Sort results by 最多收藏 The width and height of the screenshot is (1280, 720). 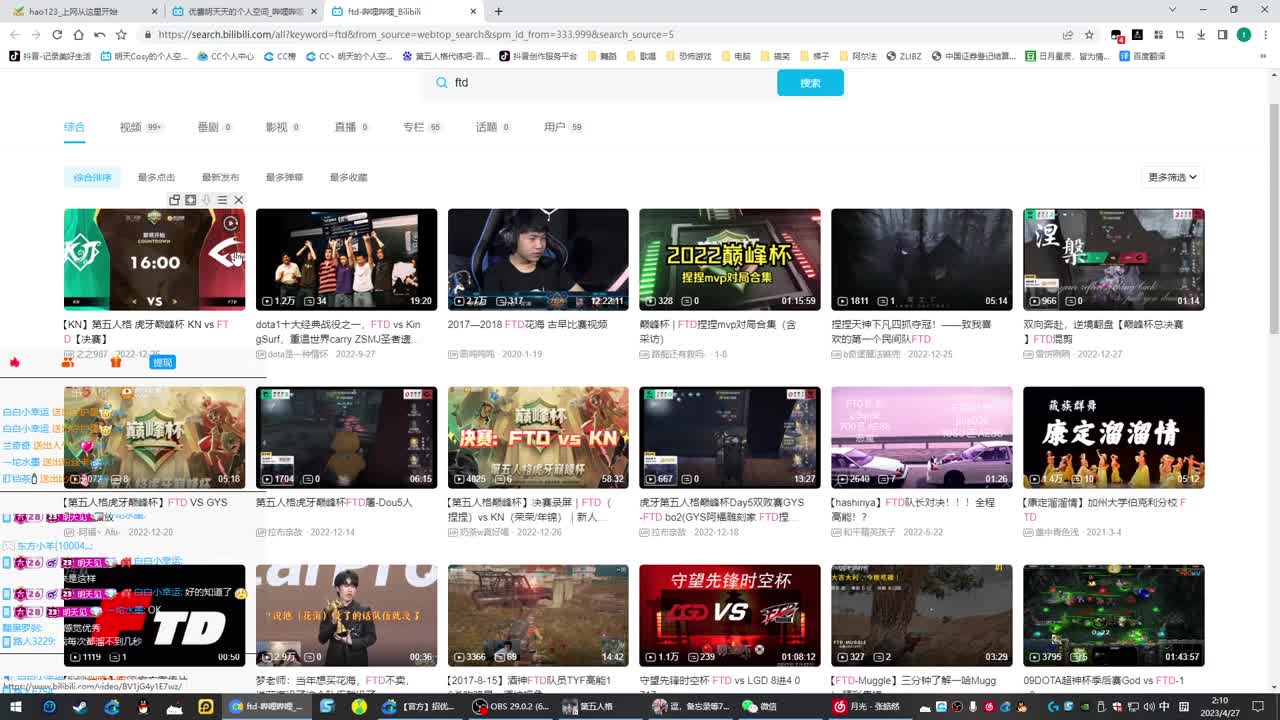348,177
